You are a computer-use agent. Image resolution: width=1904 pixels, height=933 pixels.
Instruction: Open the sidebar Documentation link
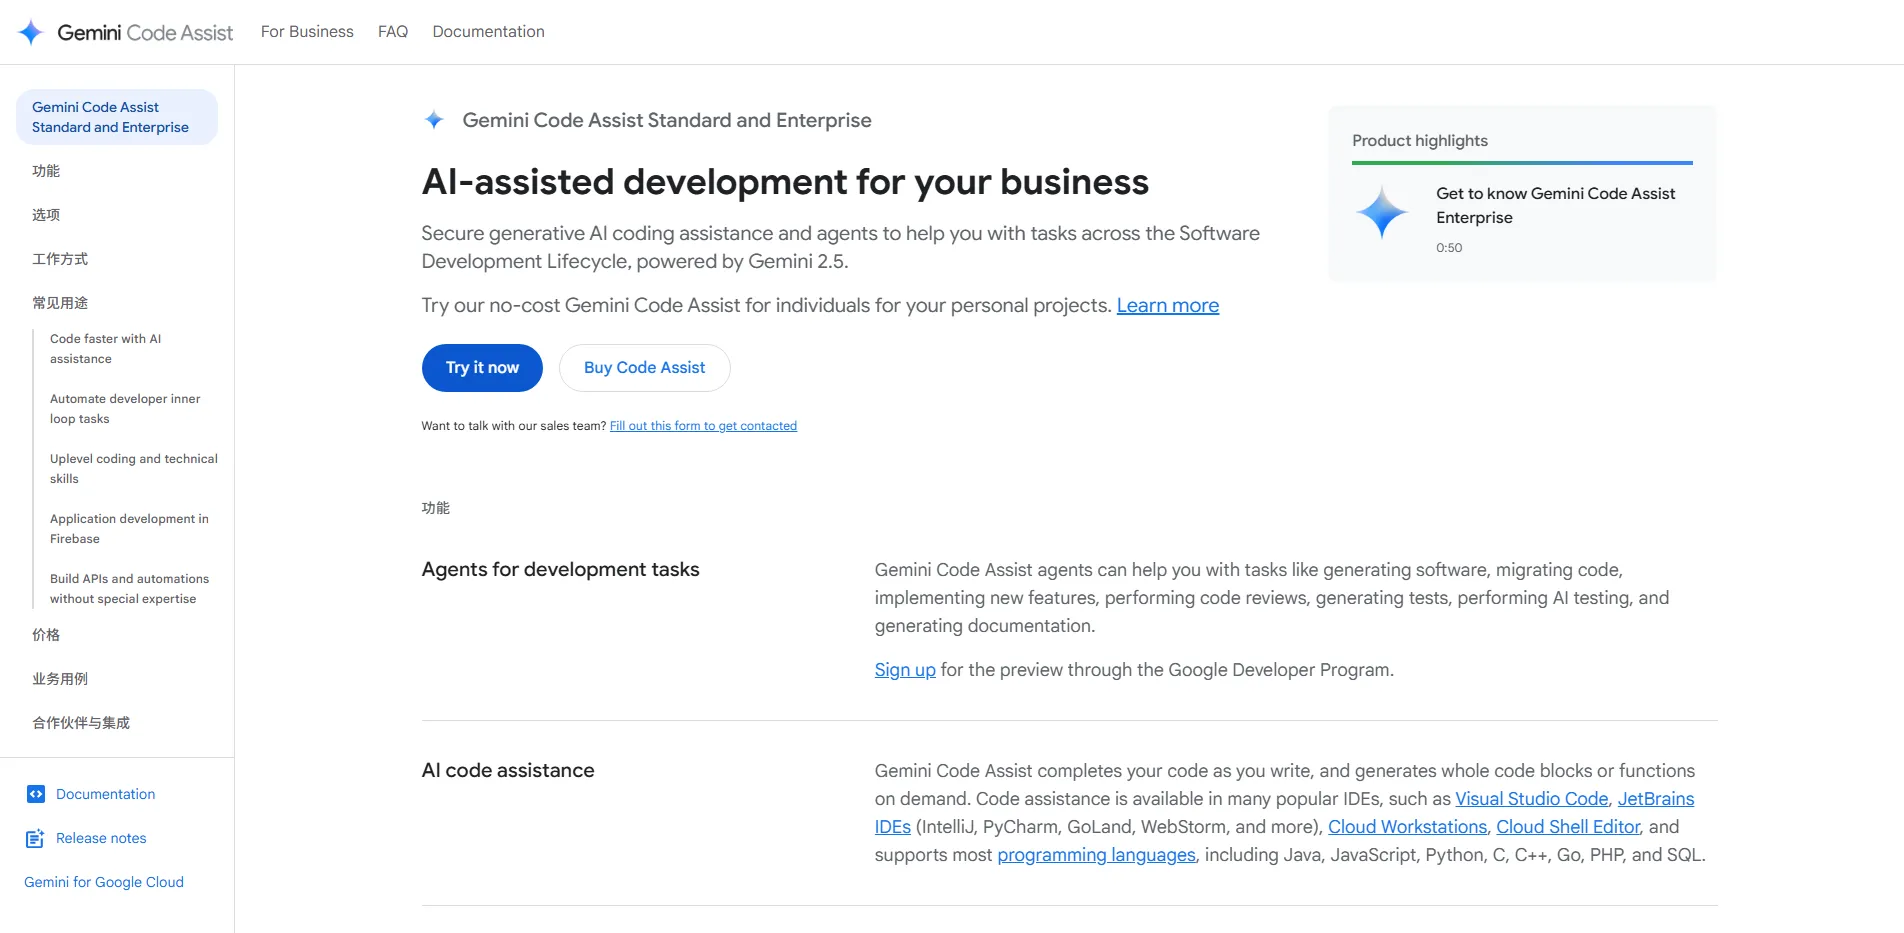(x=105, y=794)
